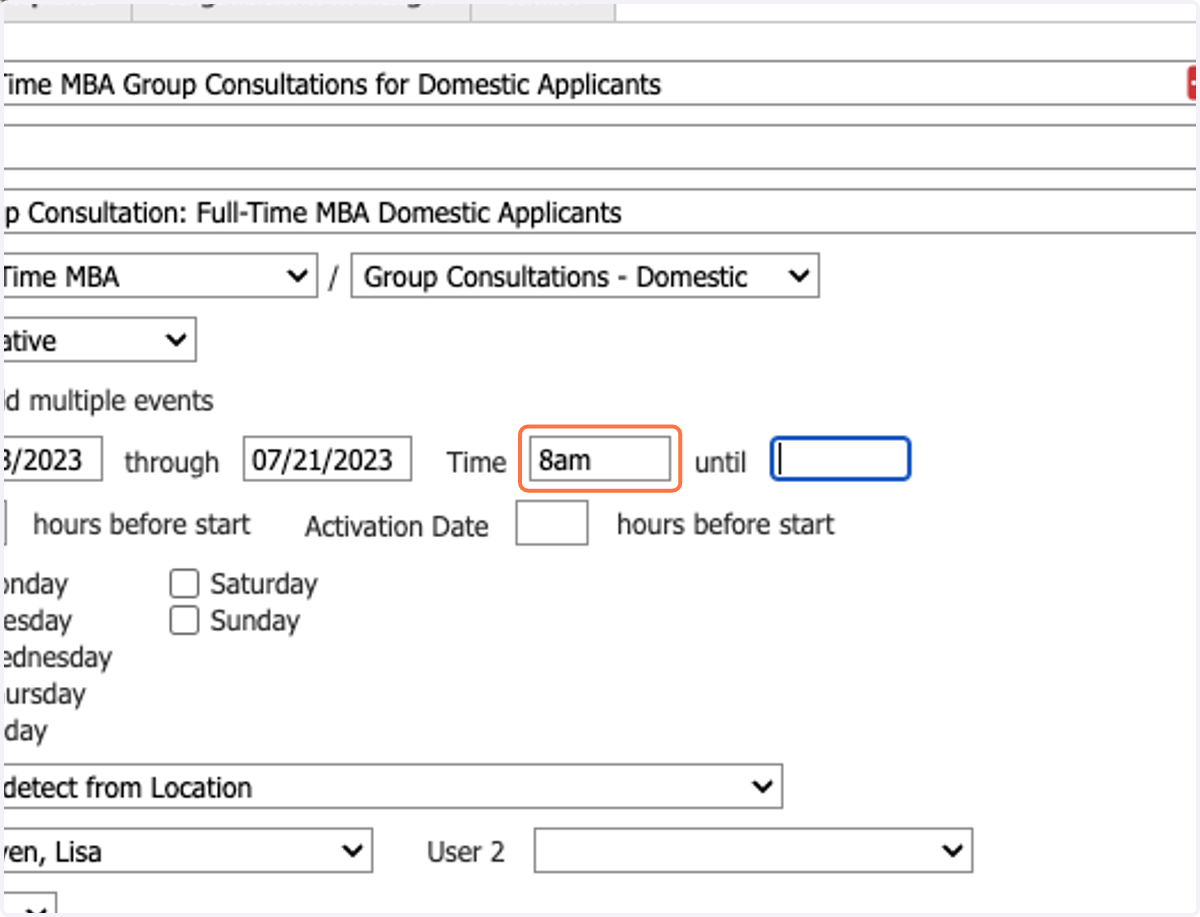1200x917 pixels.
Task: Check the Sunday checkbox
Action: pyautogui.click(x=184, y=621)
